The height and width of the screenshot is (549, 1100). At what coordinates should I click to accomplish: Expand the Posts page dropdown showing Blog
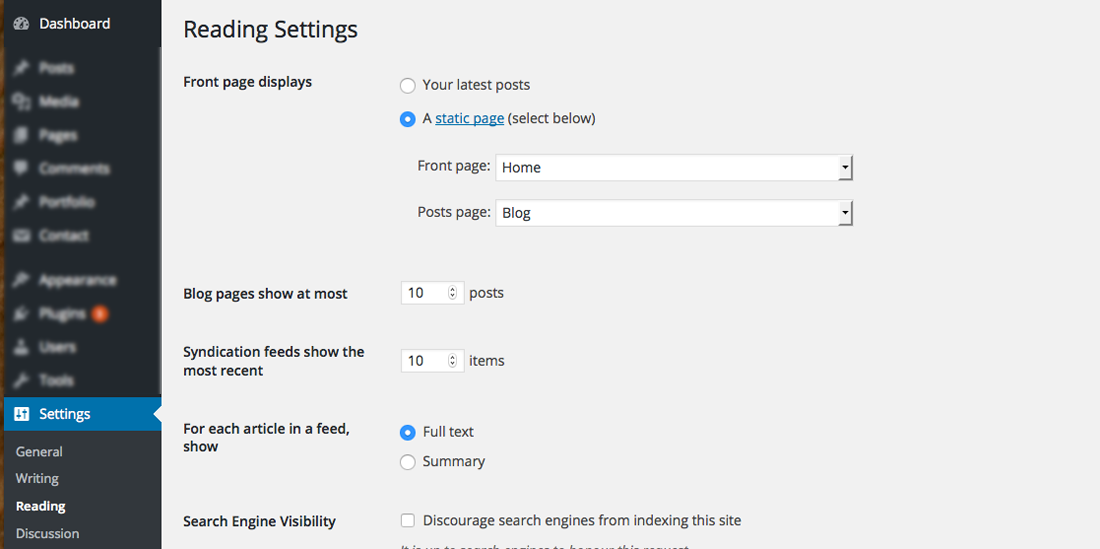tap(673, 213)
